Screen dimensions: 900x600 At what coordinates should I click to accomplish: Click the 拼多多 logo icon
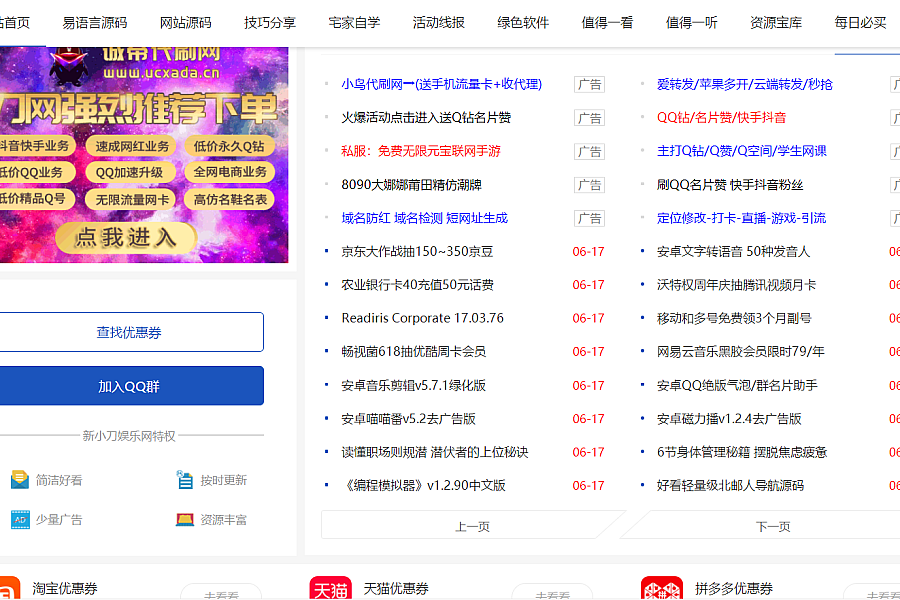[x=662, y=588]
